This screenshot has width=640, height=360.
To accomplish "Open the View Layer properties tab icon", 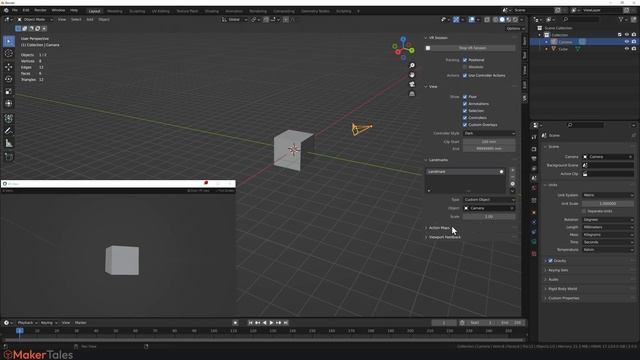I will point(534,169).
